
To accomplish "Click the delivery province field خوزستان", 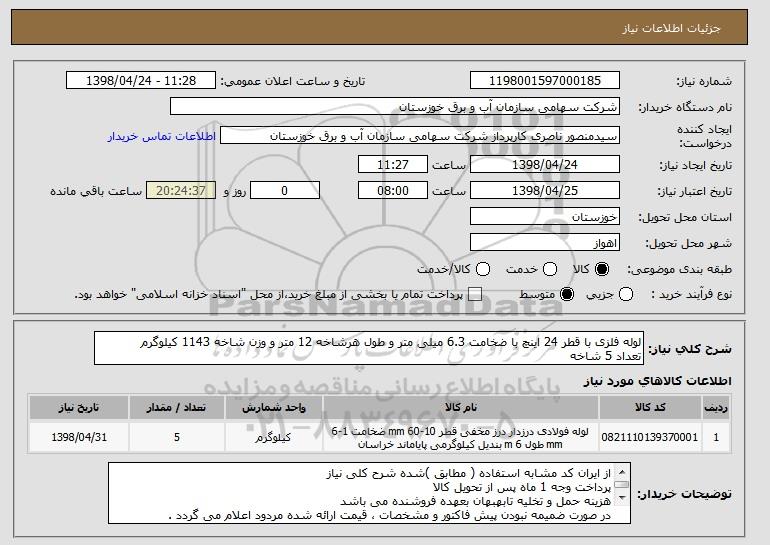I will tap(545, 217).
